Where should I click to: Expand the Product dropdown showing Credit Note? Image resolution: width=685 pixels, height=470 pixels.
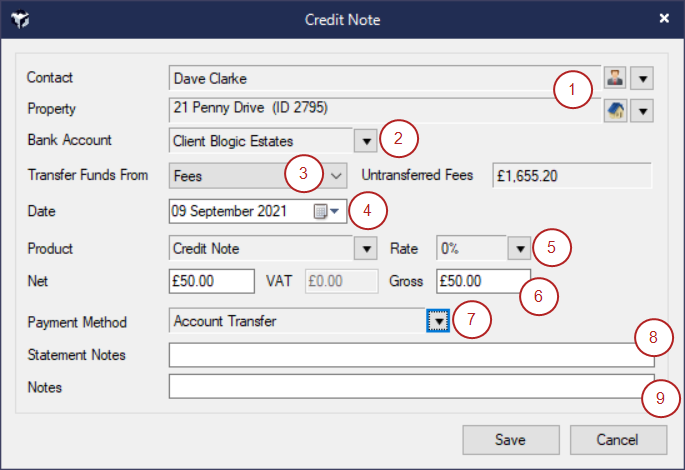tap(366, 249)
